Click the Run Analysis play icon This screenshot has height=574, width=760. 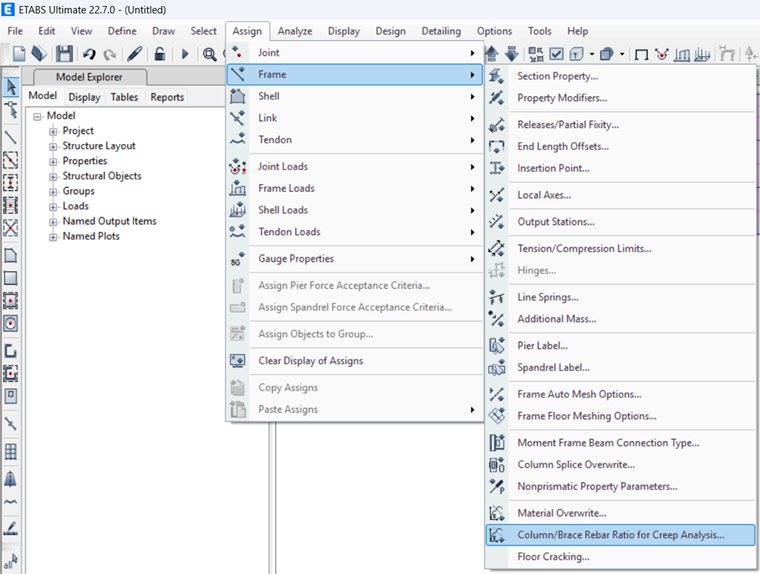tap(185, 54)
